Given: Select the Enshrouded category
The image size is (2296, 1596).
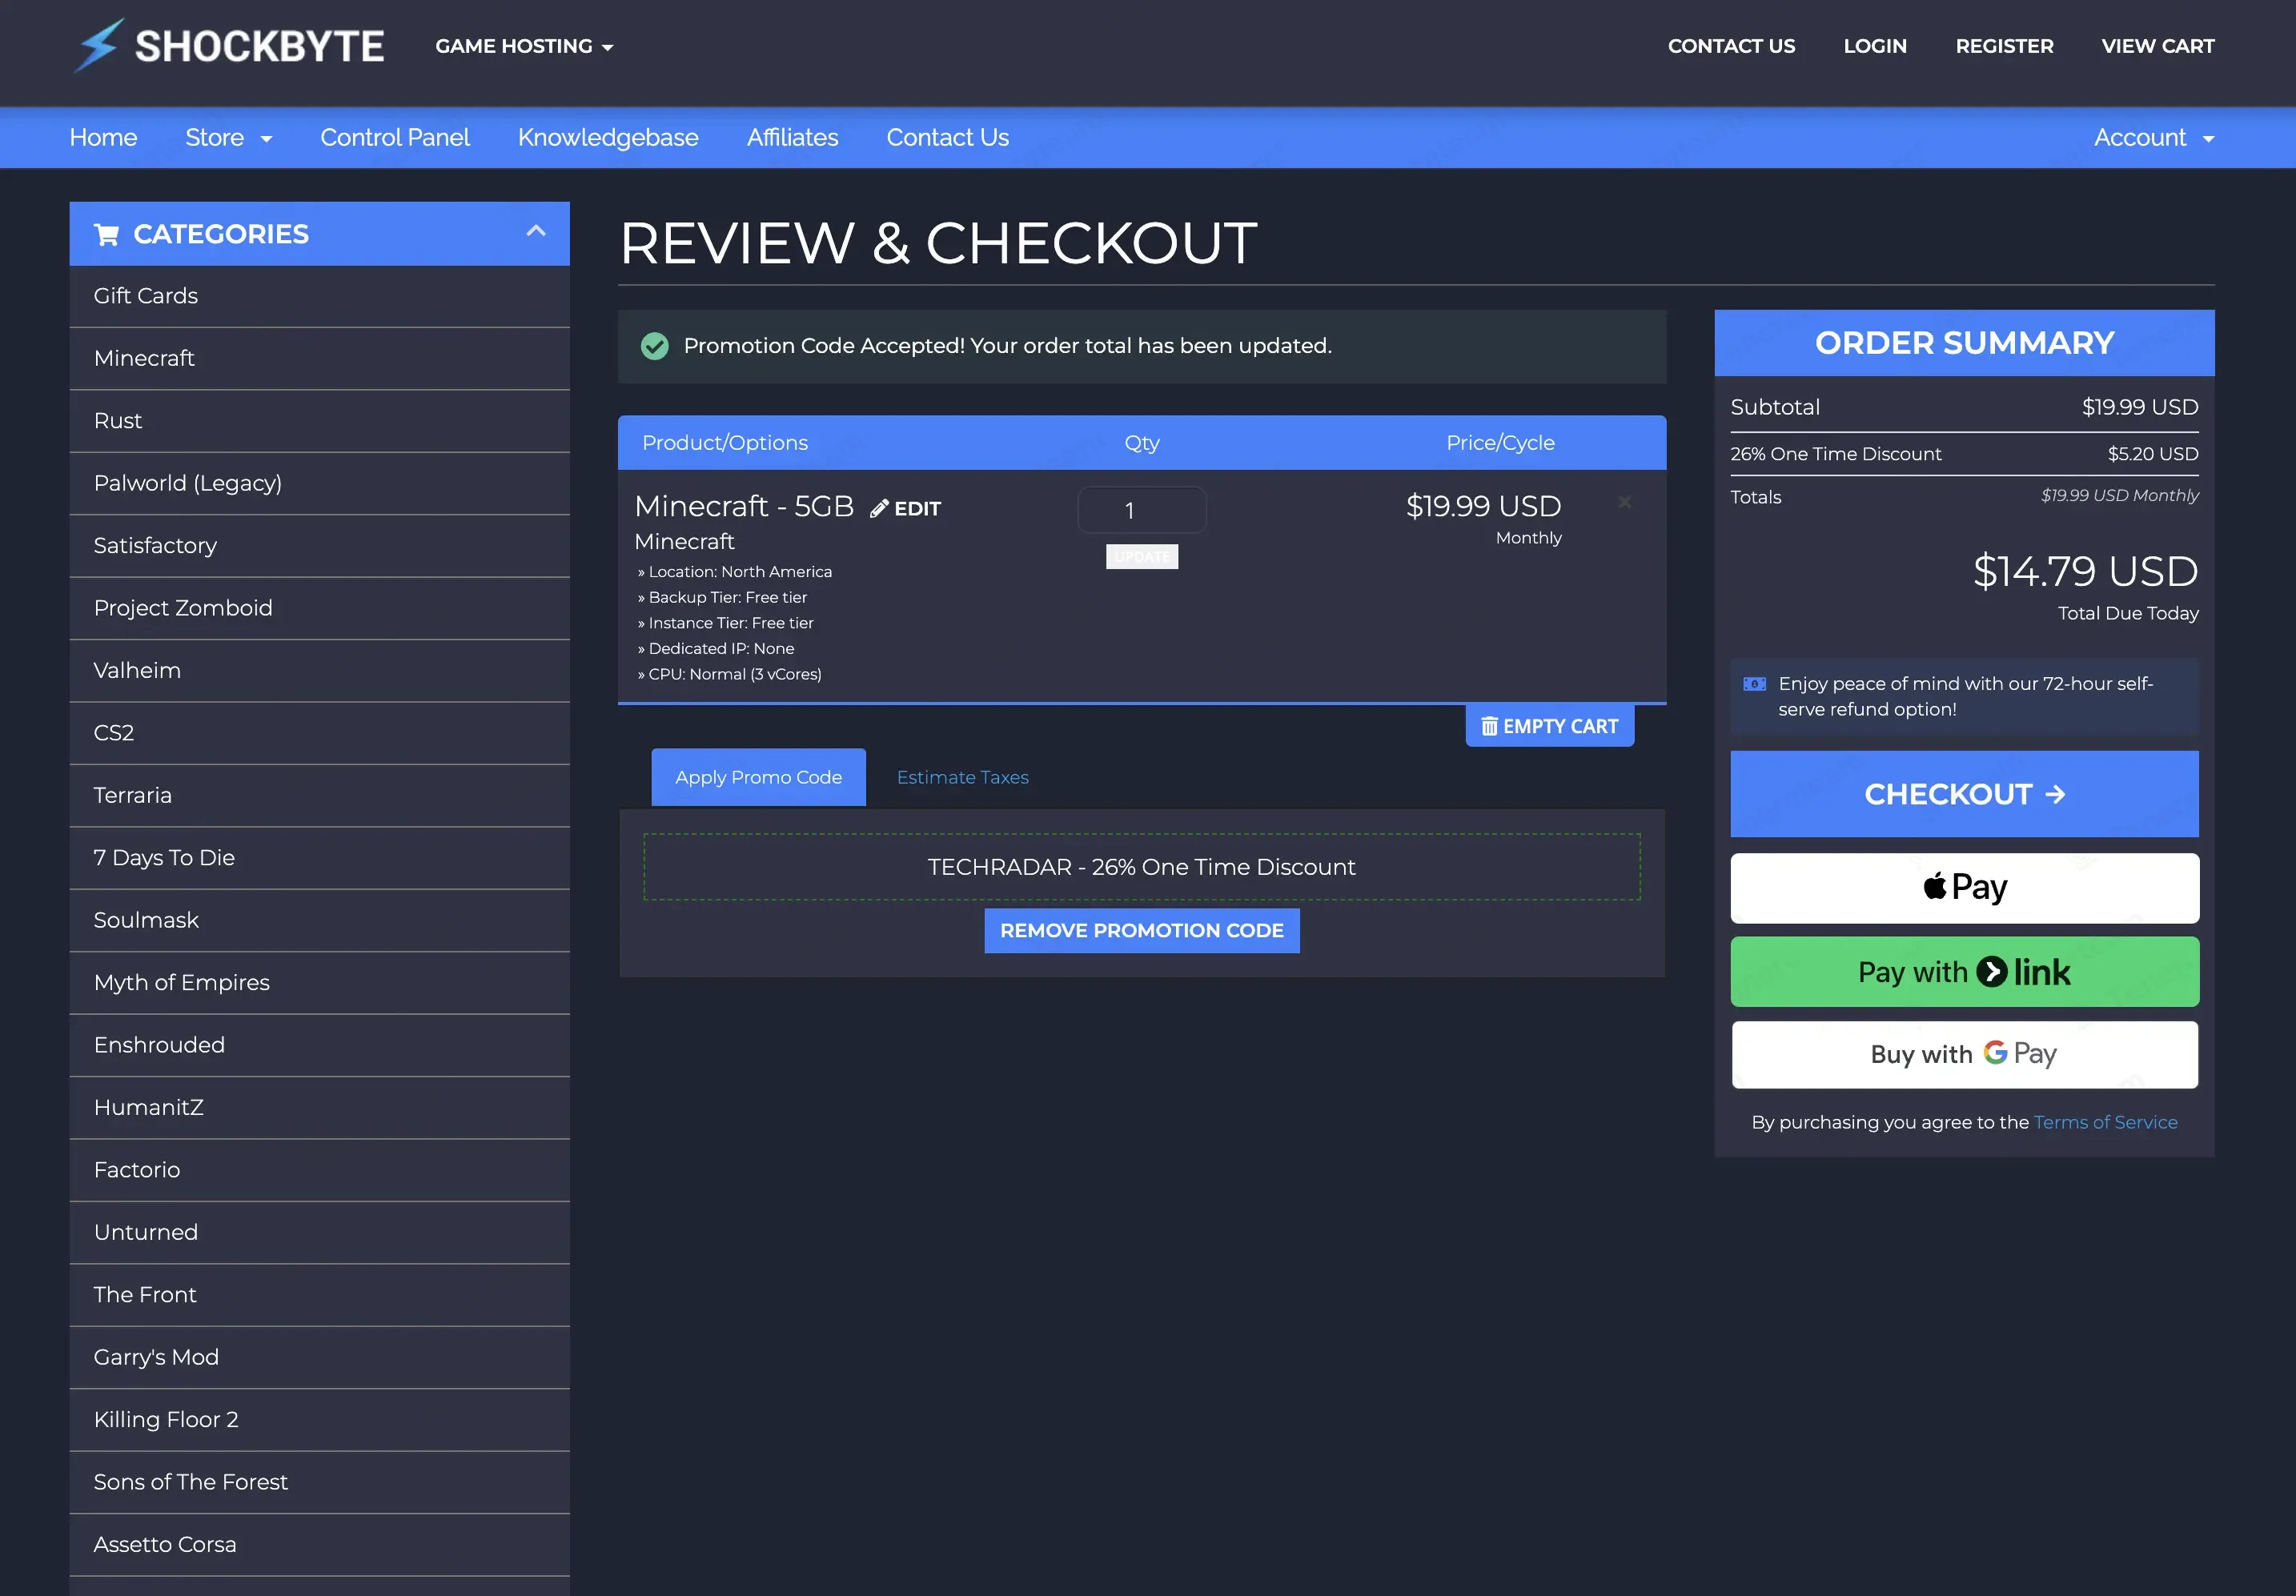Looking at the screenshot, I should [x=319, y=1045].
